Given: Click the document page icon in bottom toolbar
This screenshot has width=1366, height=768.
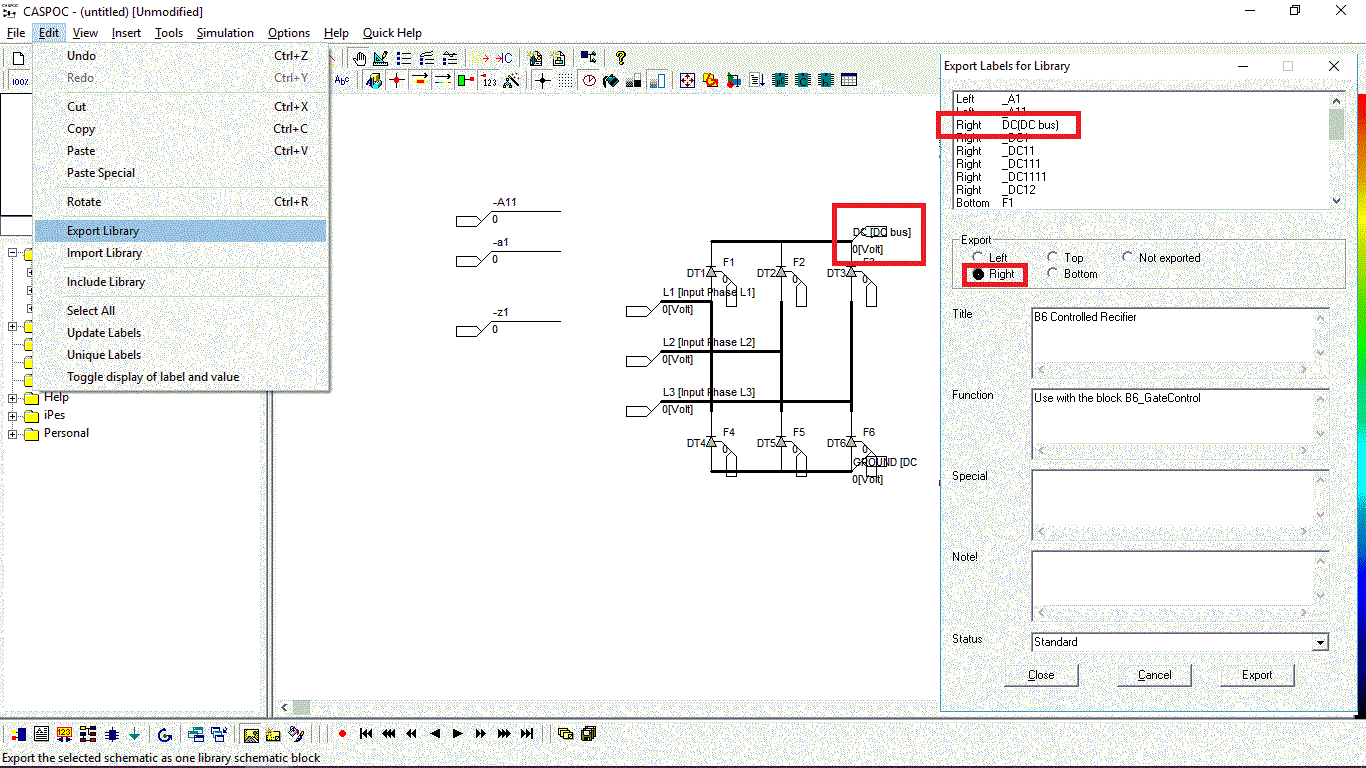Looking at the screenshot, I should 42,735.
